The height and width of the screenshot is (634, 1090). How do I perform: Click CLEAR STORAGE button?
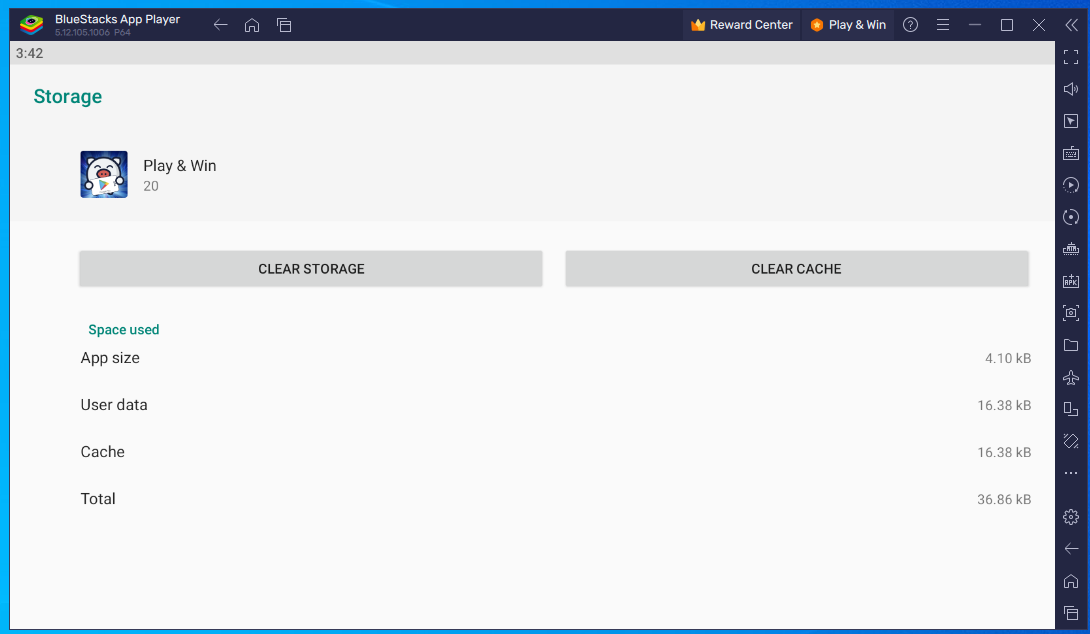311,269
